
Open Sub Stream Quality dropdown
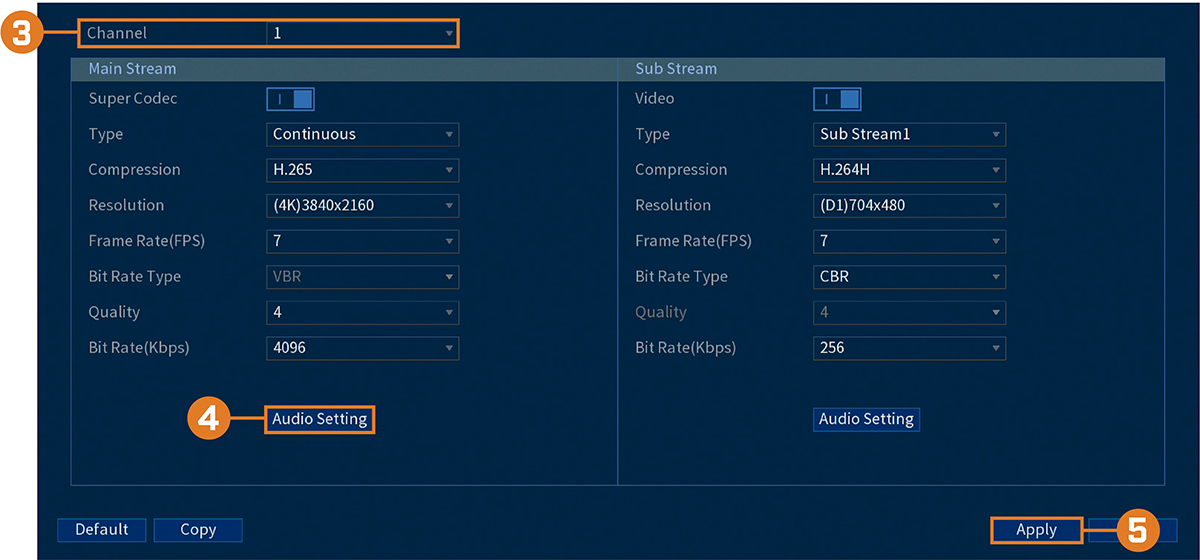pyautogui.click(x=910, y=312)
